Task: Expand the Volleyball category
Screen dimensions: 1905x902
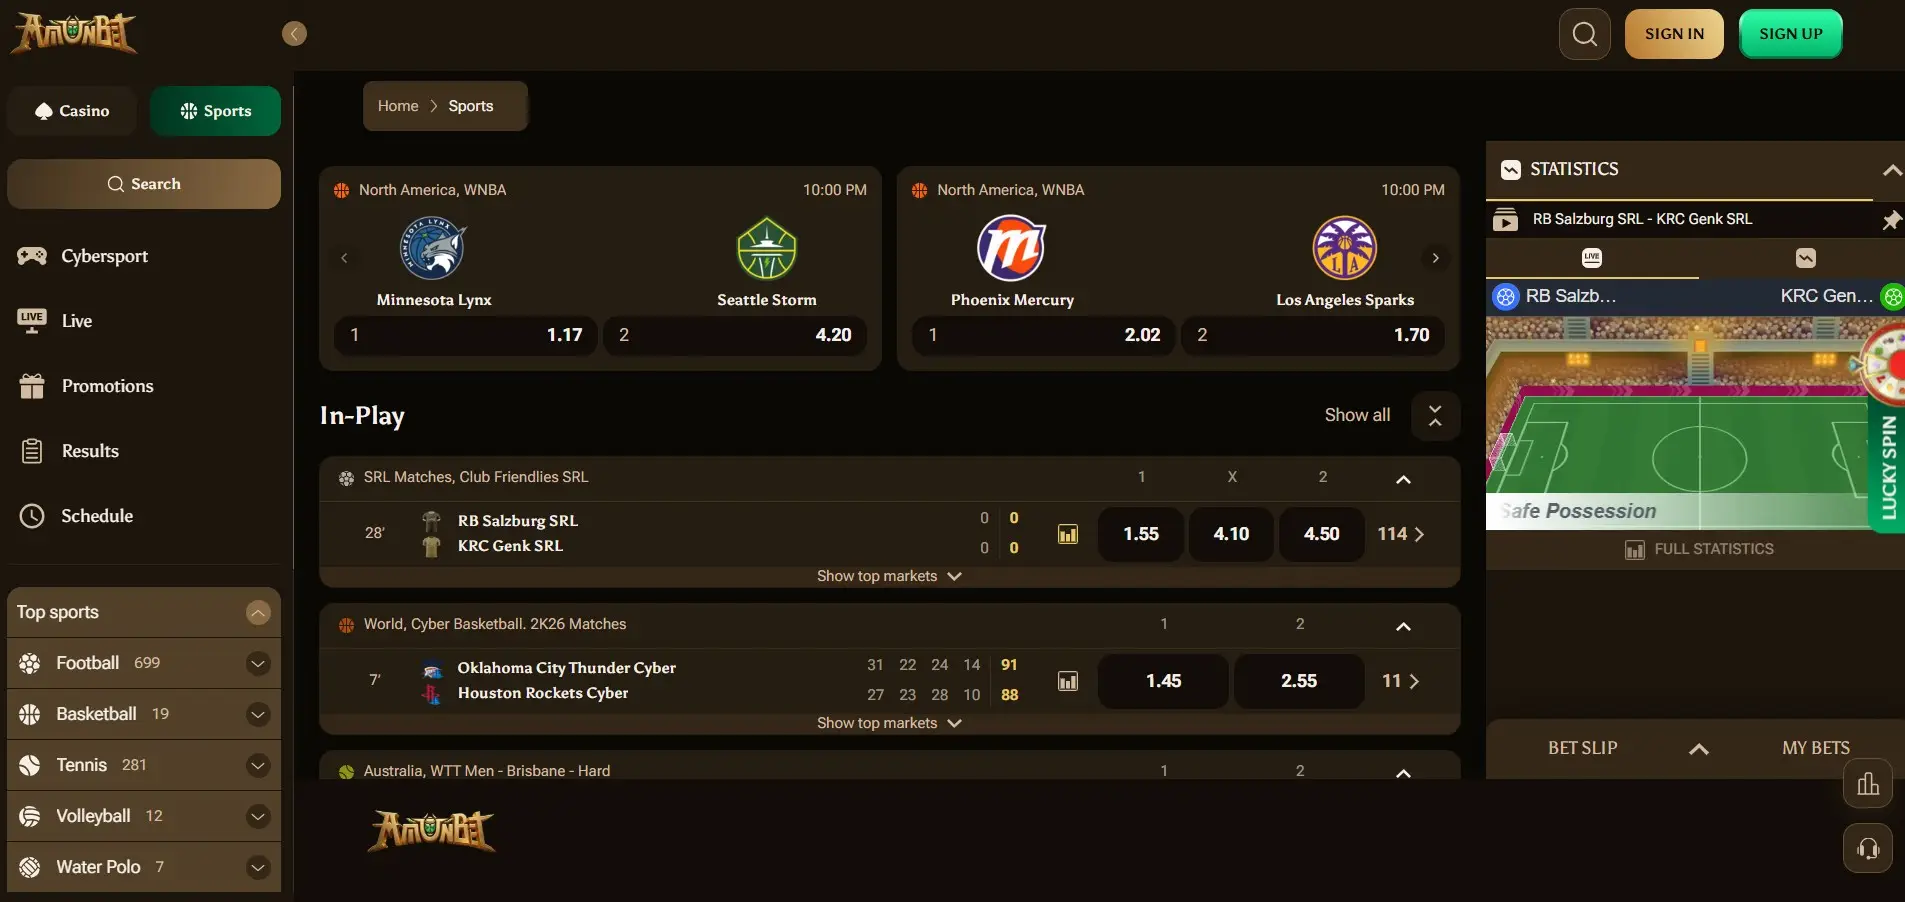Action: (258, 816)
